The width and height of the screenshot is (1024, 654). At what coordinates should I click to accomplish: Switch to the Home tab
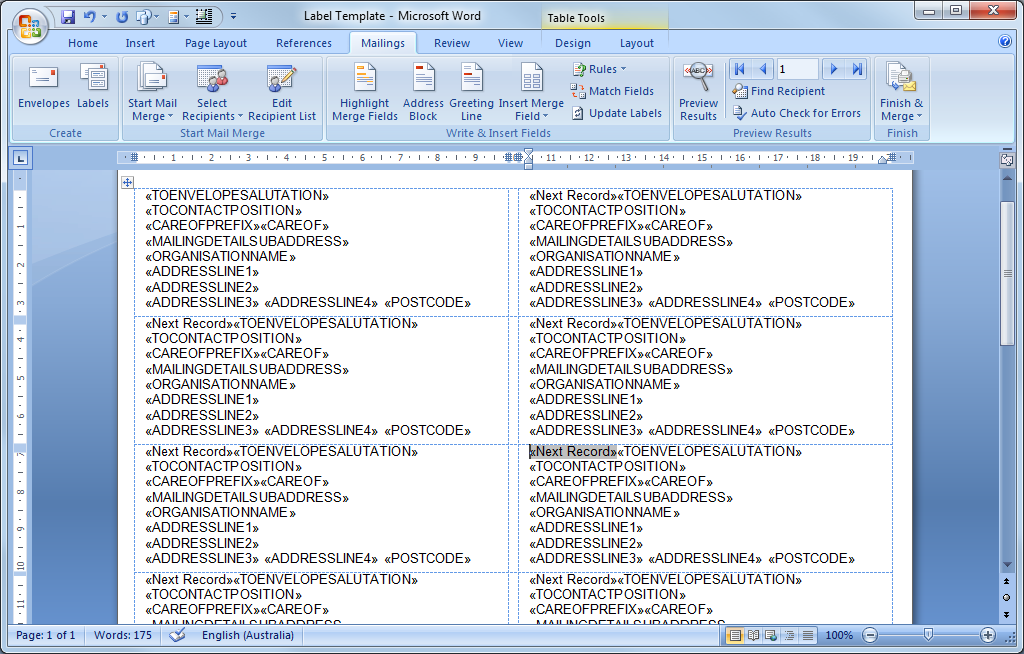click(83, 43)
